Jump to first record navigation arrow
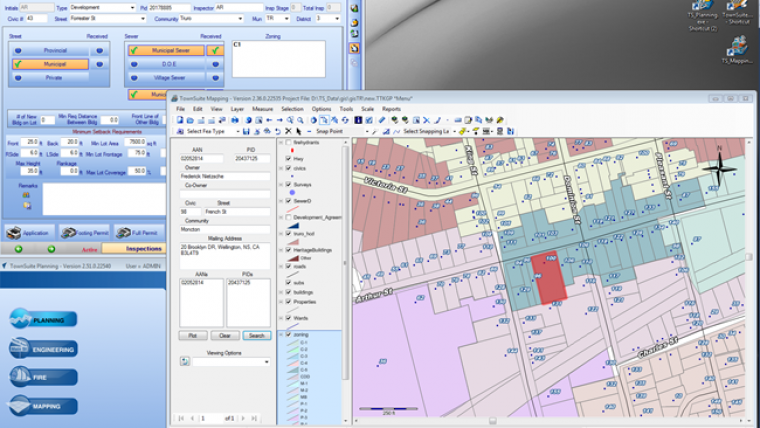This screenshot has width=760, height=428. coord(181,418)
